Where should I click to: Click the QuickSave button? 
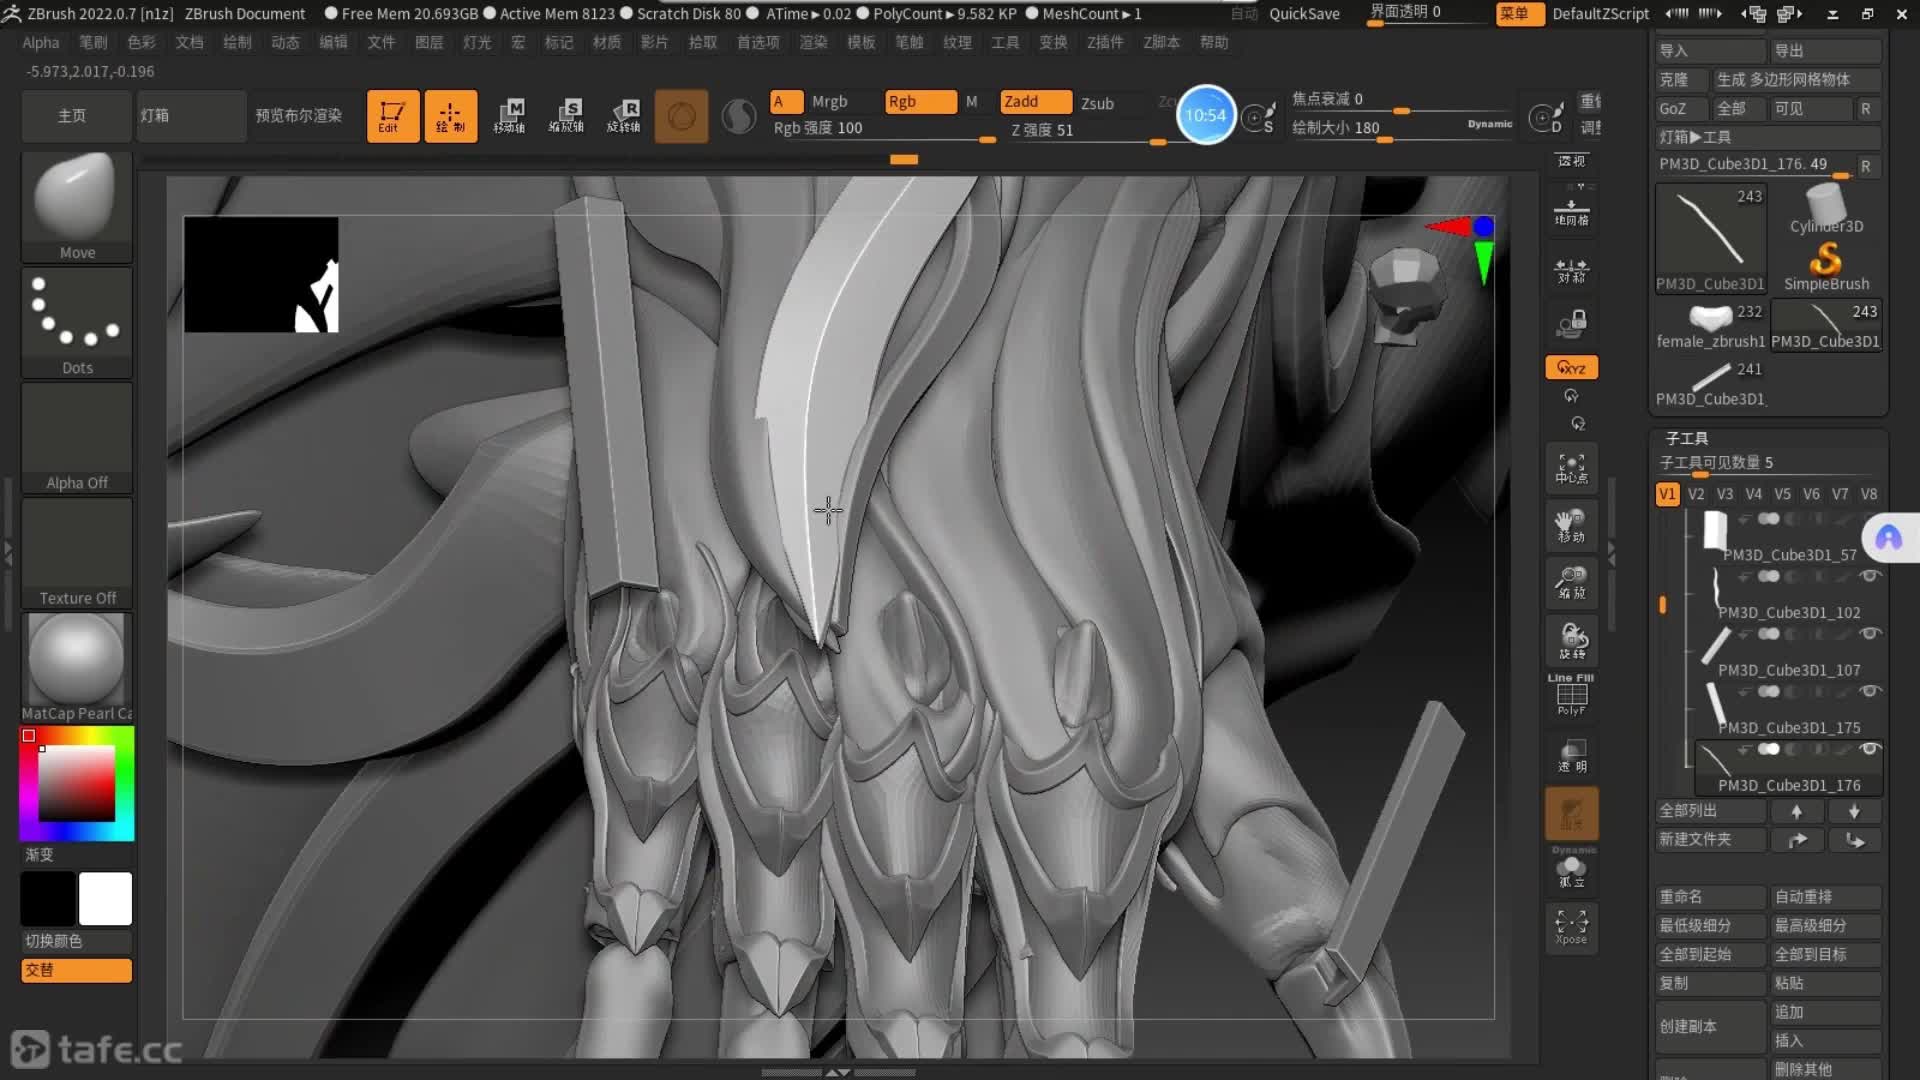(1304, 13)
